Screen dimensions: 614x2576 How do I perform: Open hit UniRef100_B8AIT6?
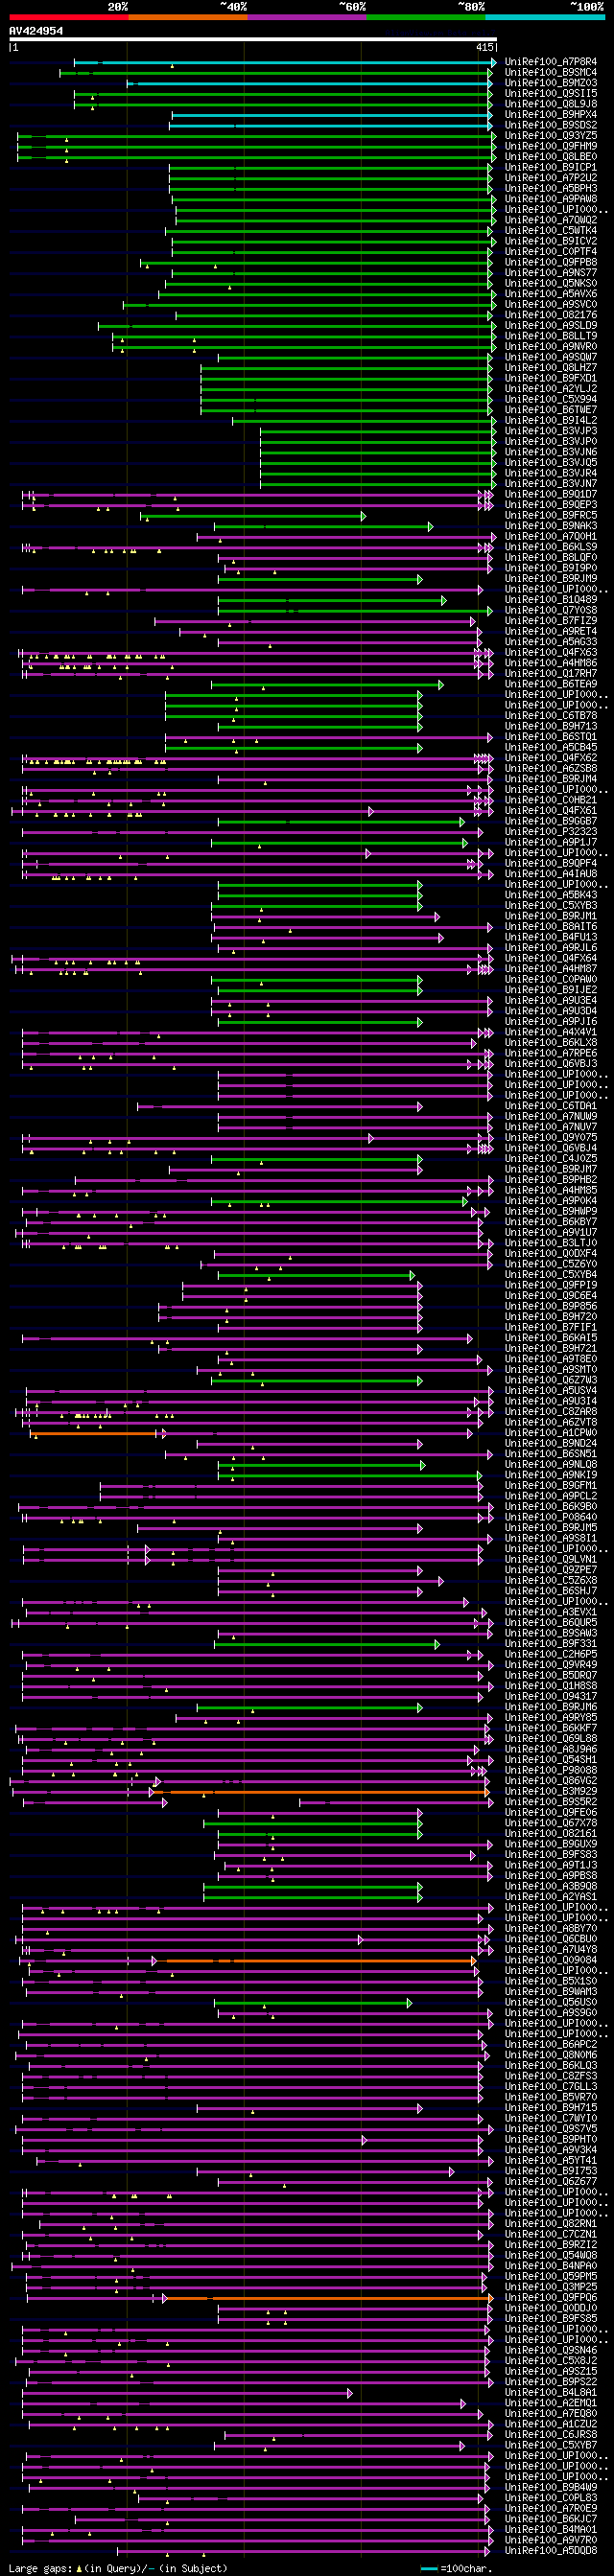coord(551,926)
